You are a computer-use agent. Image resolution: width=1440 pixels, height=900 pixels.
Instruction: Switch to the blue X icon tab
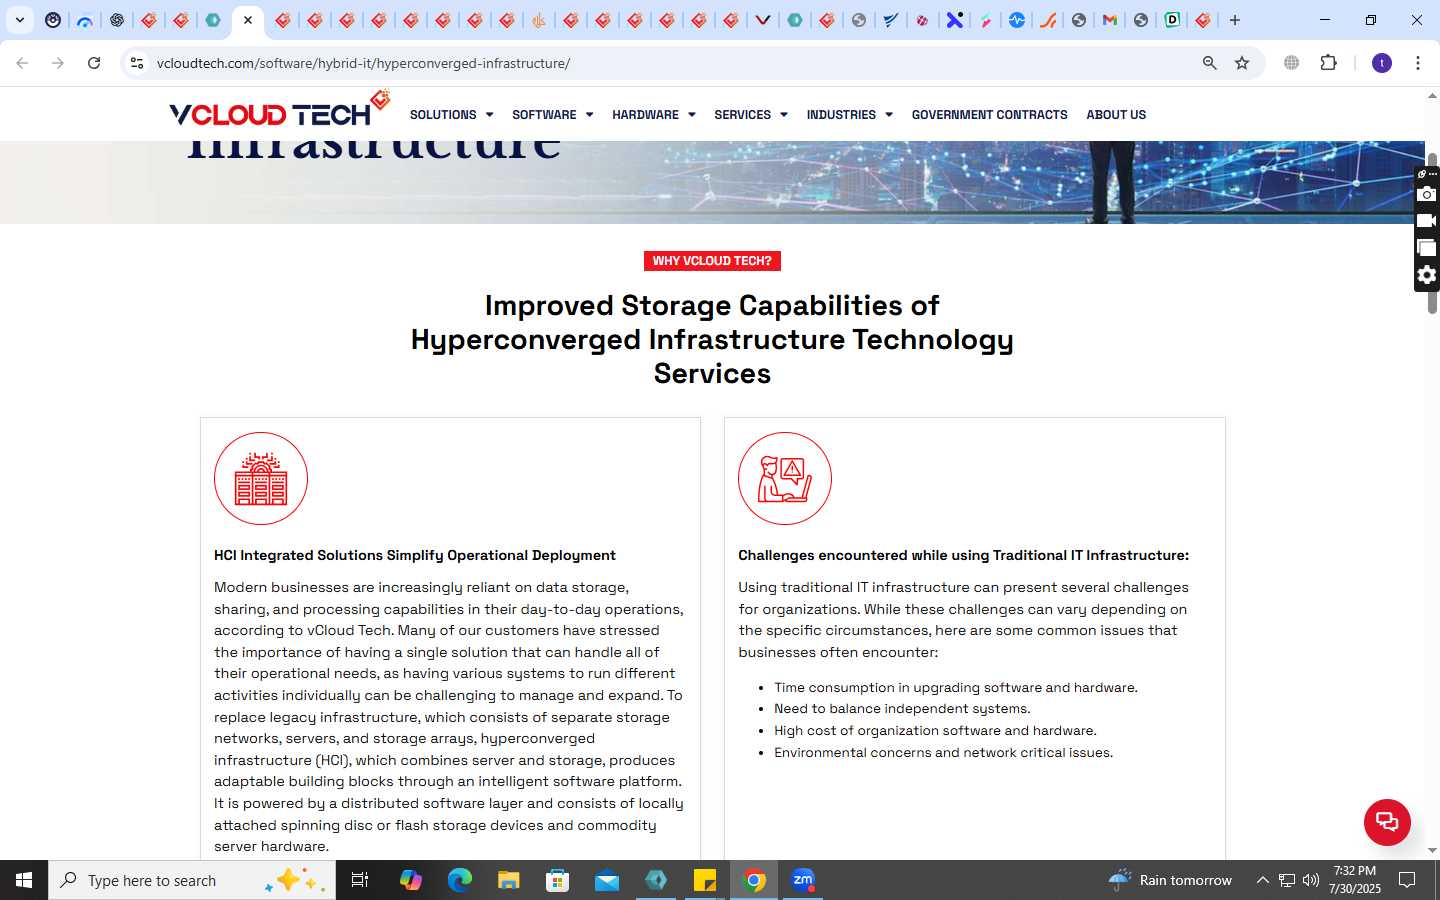tap(955, 20)
